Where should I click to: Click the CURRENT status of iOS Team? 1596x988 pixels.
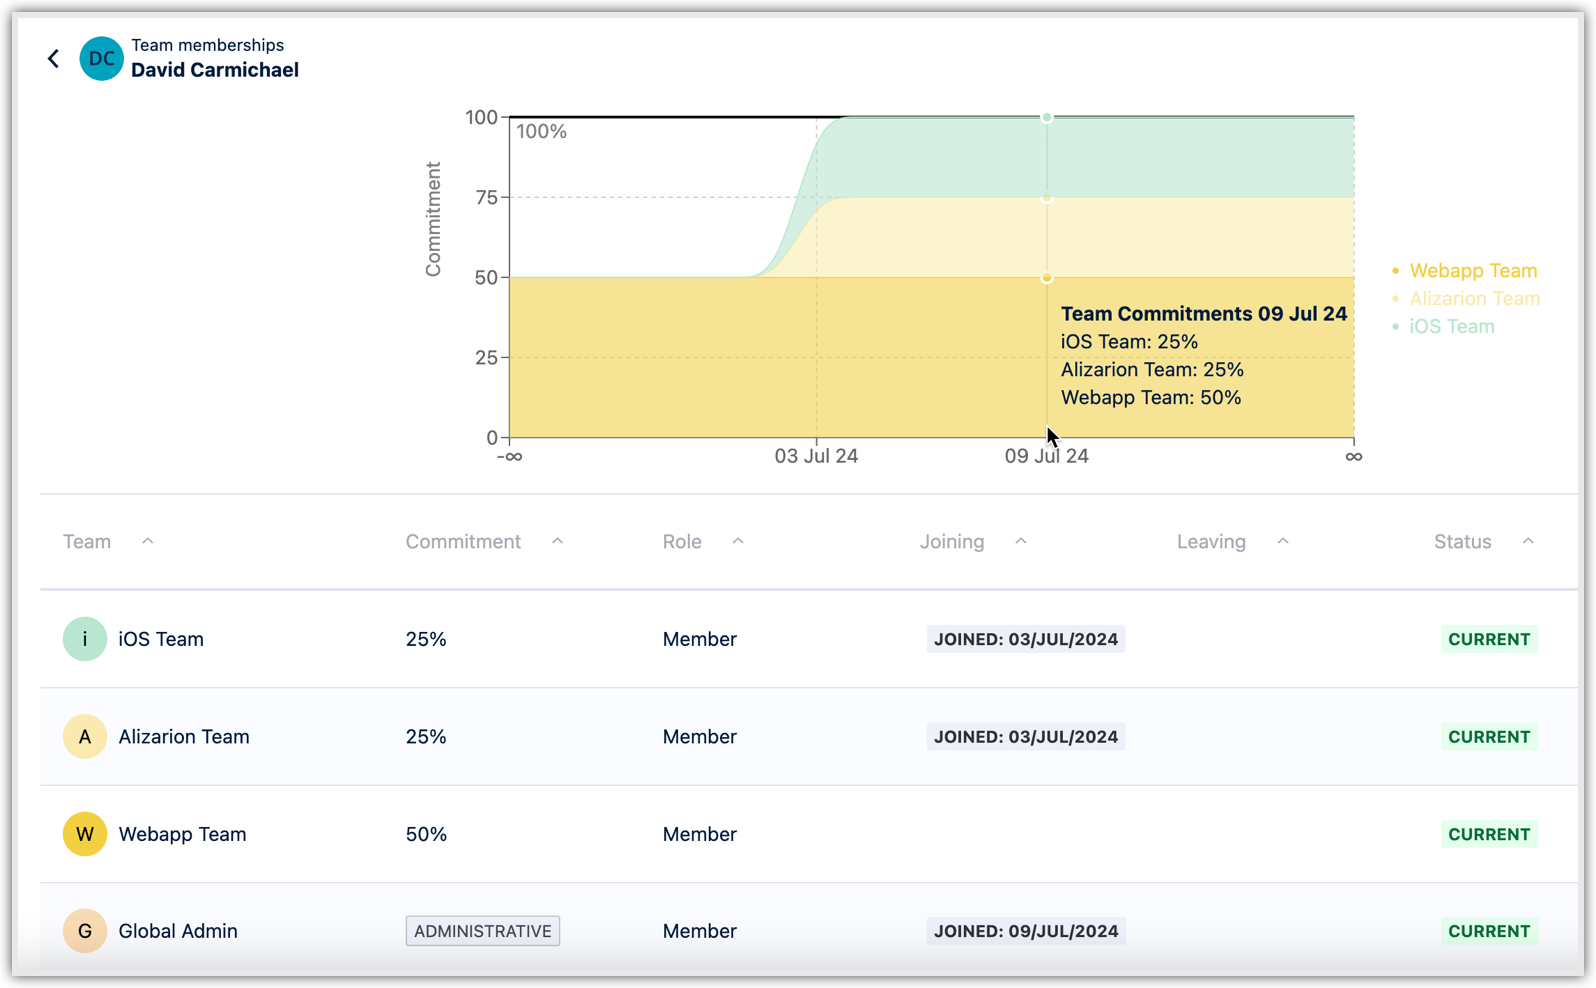click(x=1488, y=639)
